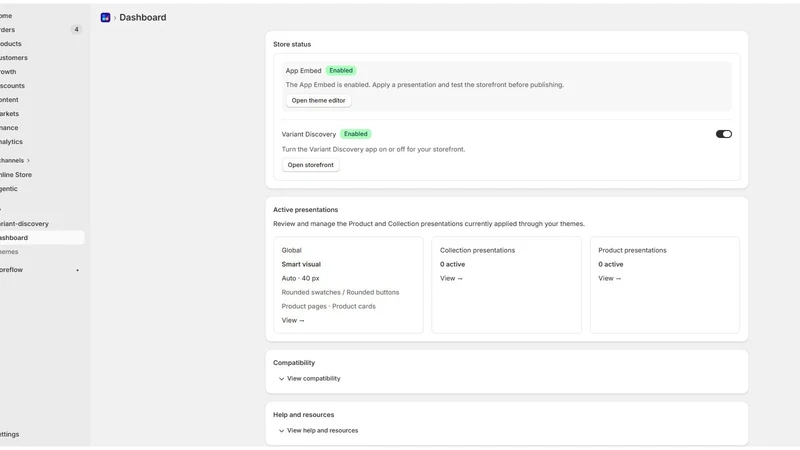
Task: View Collection presentations link
Action: 451,279
